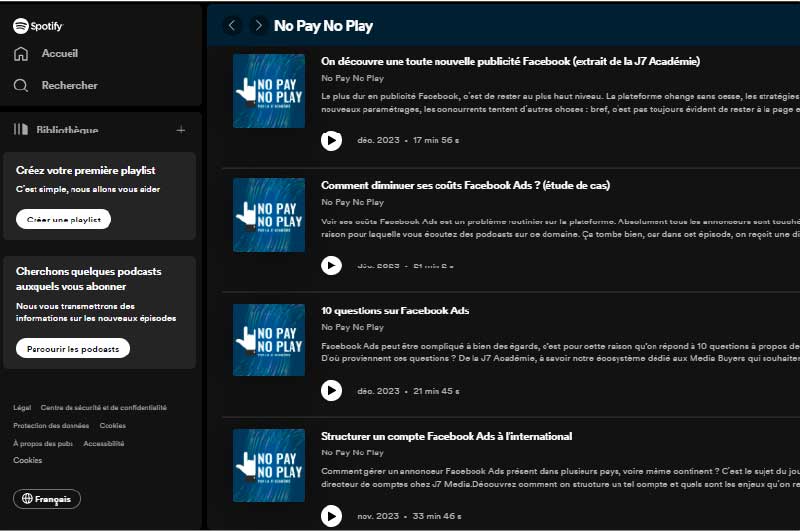
Task: Open title Structurer un compte Facebook Ads à l'international
Action: coord(446,436)
